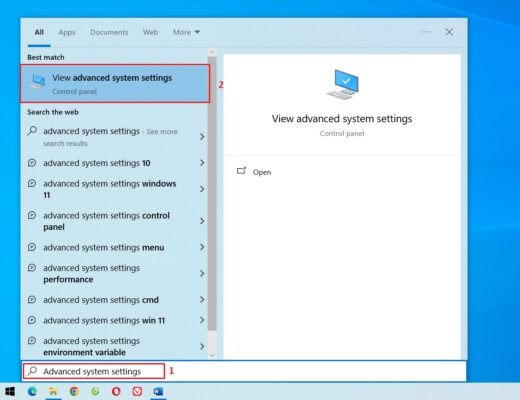Switch to the Web tab
The width and height of the screenshot is (520, 400).
150,32
